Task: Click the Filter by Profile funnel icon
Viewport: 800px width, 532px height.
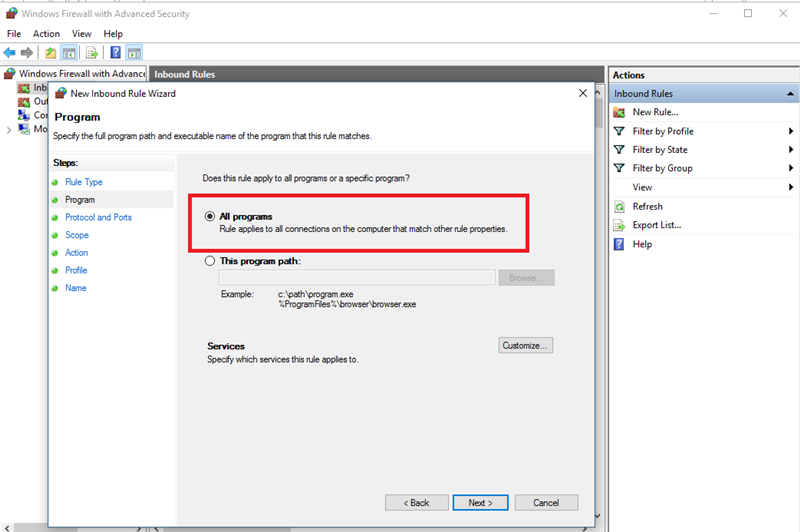Action: tap(619, 131)
